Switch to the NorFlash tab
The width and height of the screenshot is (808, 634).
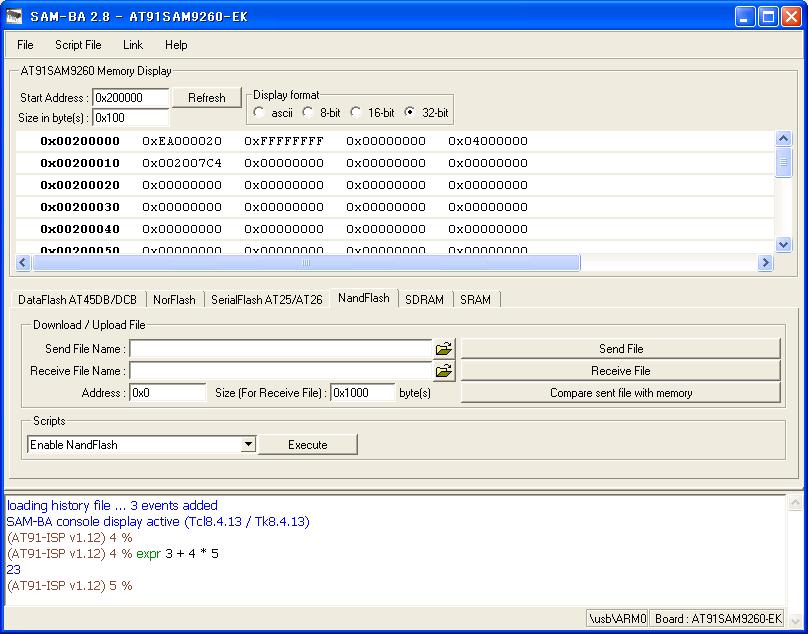click(x=174, y=299)
